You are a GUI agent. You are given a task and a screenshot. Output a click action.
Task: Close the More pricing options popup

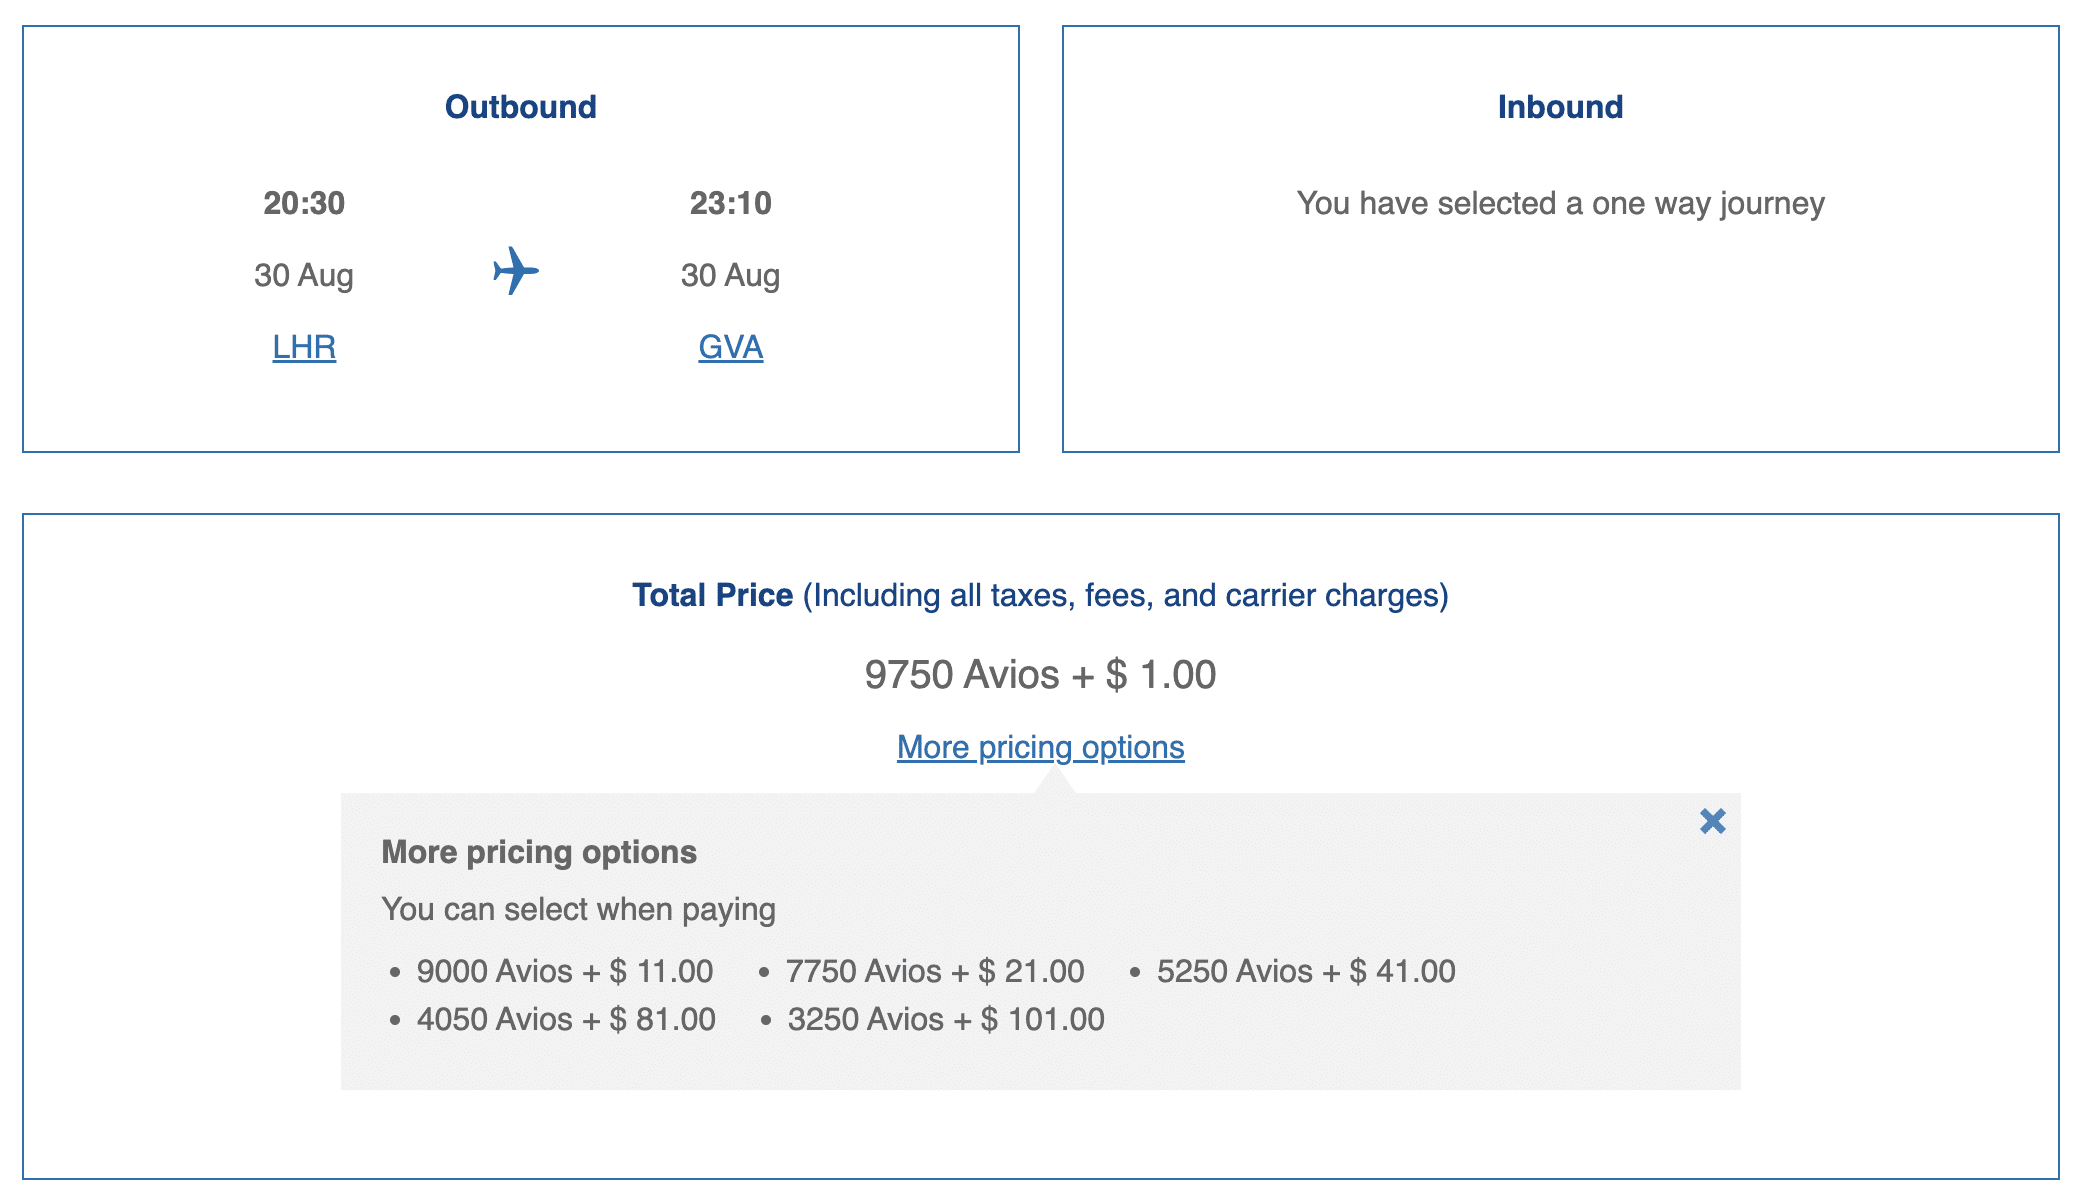click(1712, 821)
